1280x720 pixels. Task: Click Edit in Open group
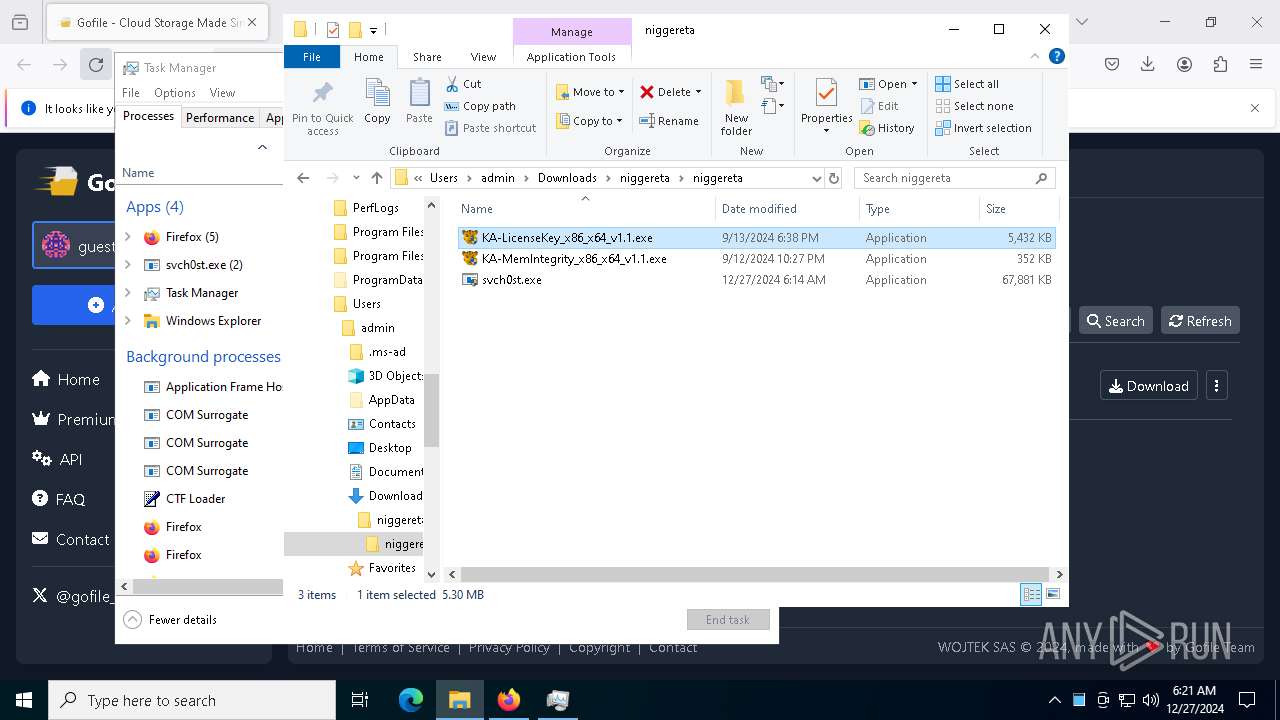tap(879, 106)
